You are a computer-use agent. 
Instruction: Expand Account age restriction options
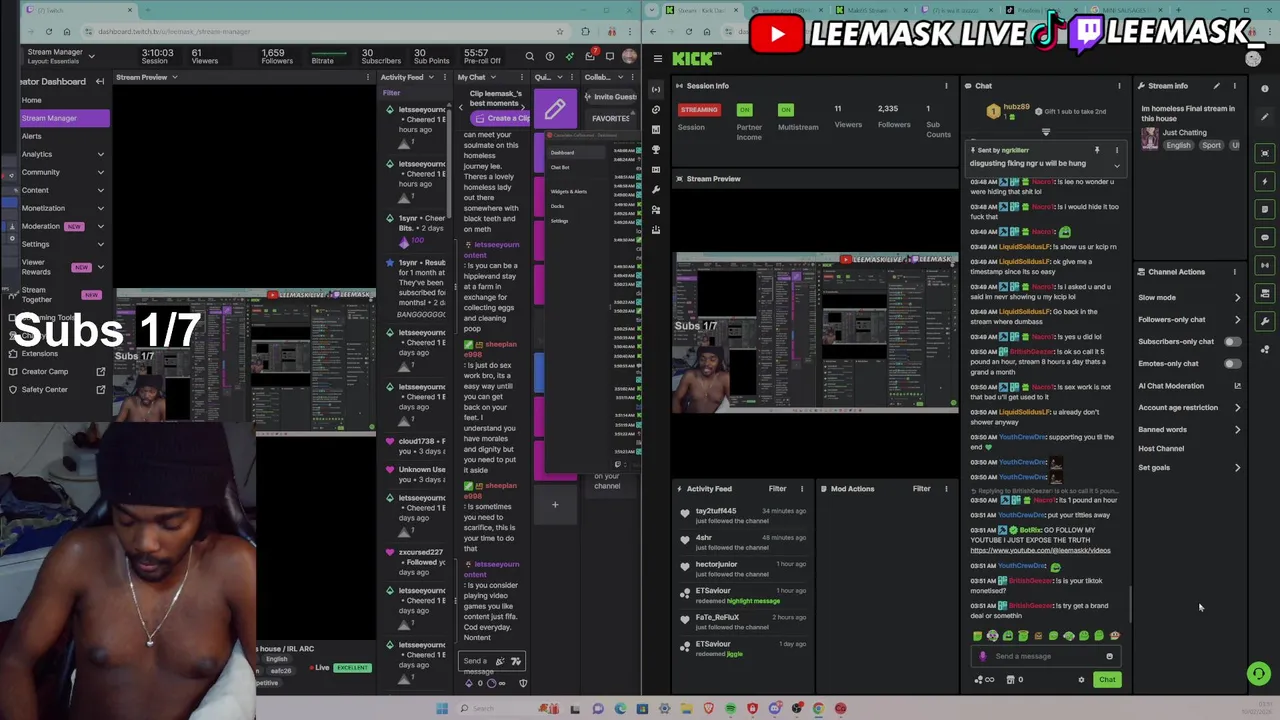(1237, 408)
